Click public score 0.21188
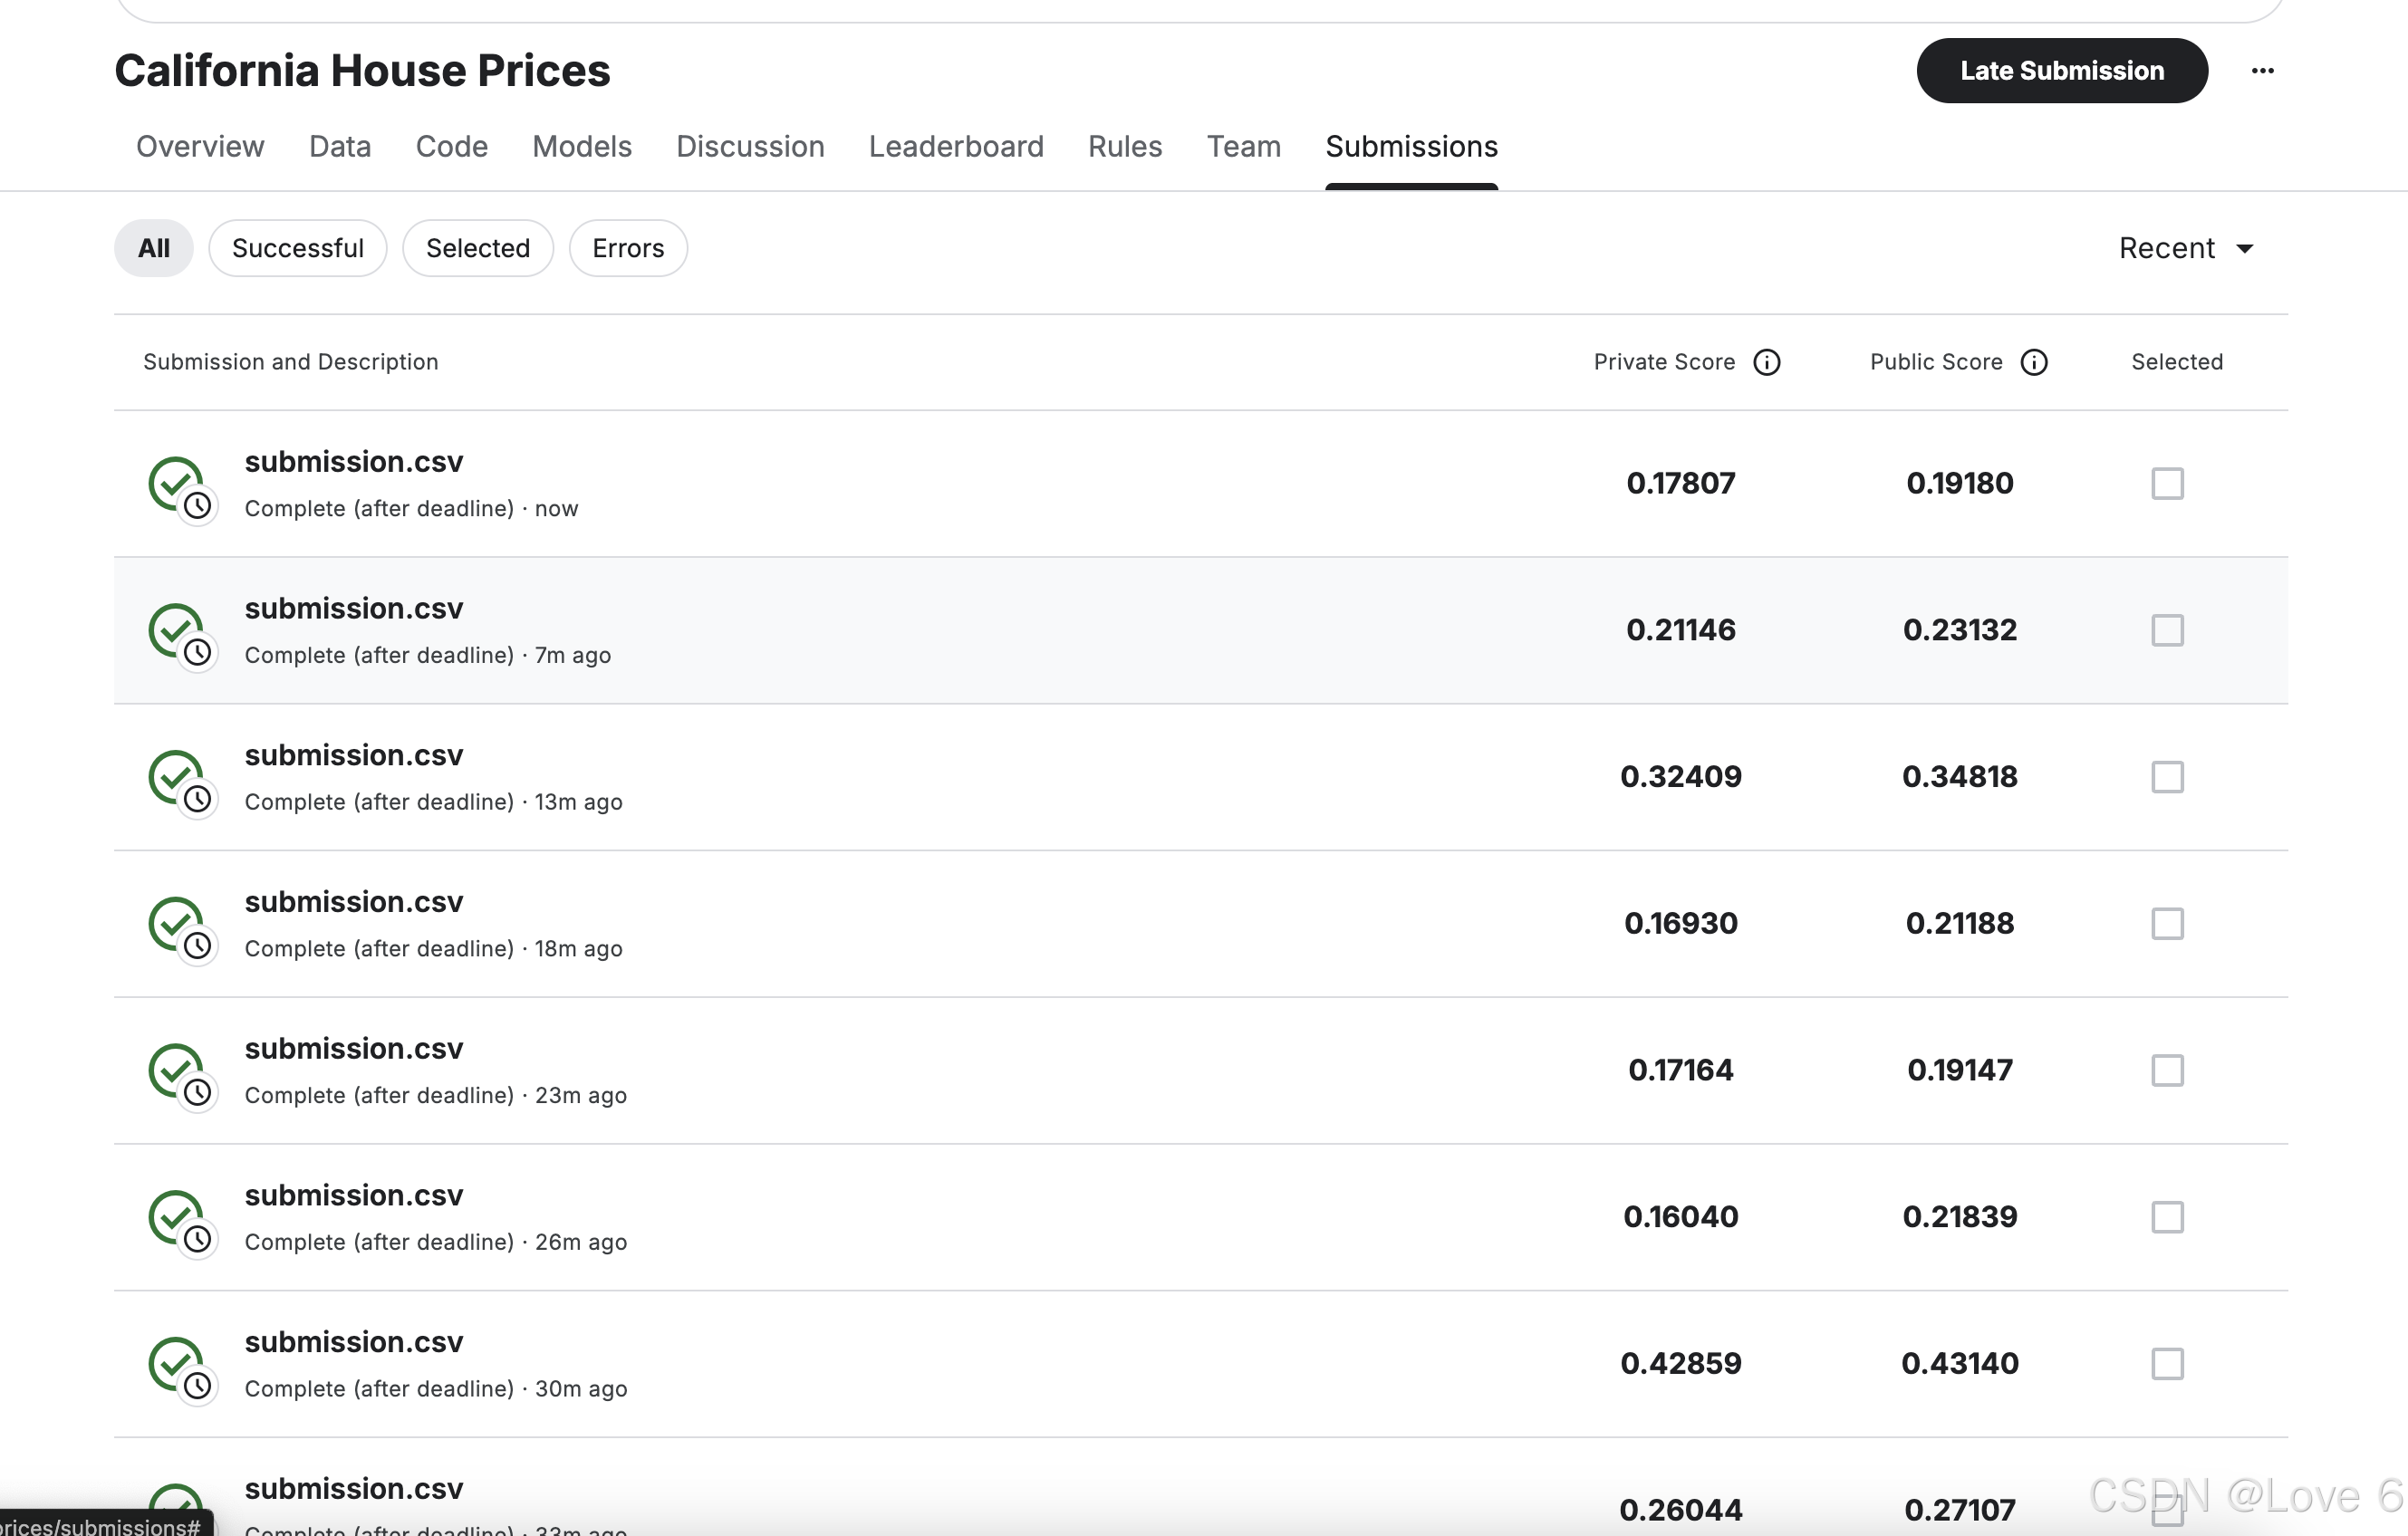 click(x=1960, y=923)
